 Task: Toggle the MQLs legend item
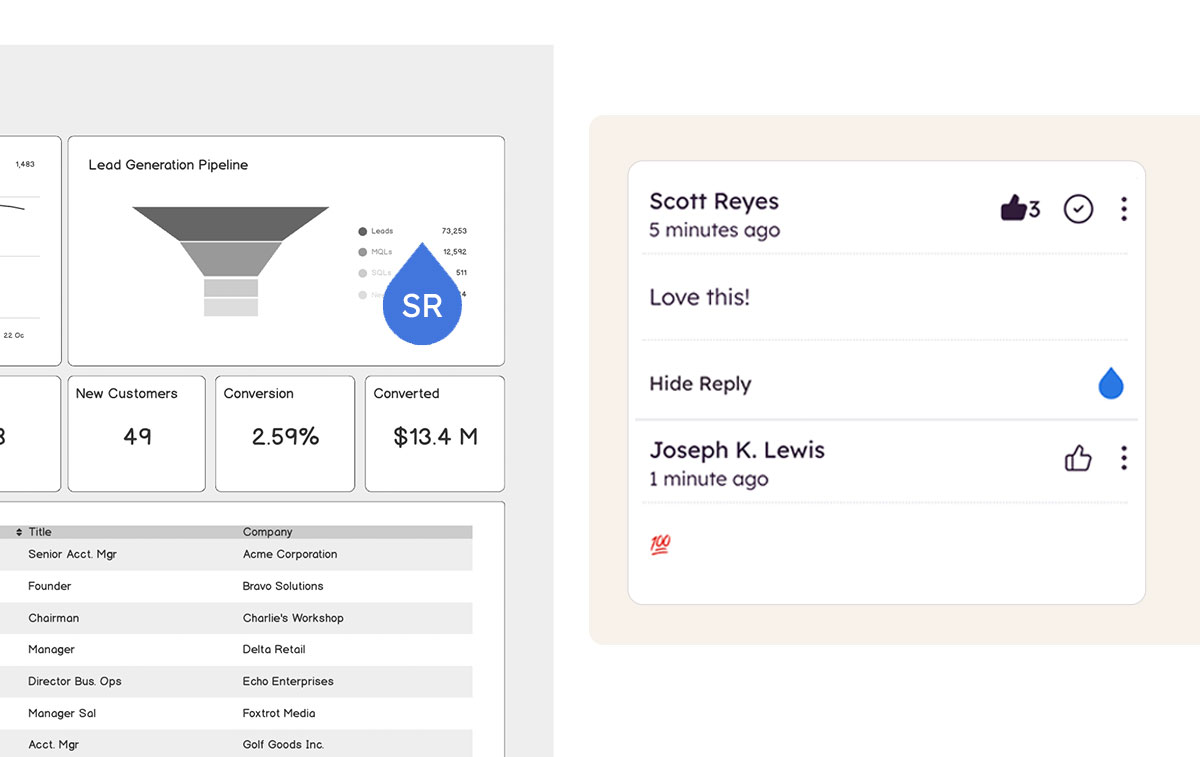click(x=380, y=252)
